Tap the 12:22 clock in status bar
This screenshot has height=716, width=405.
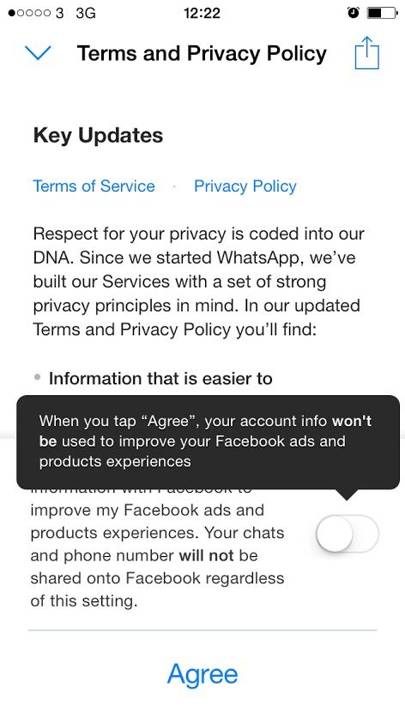tap(202, 13)
